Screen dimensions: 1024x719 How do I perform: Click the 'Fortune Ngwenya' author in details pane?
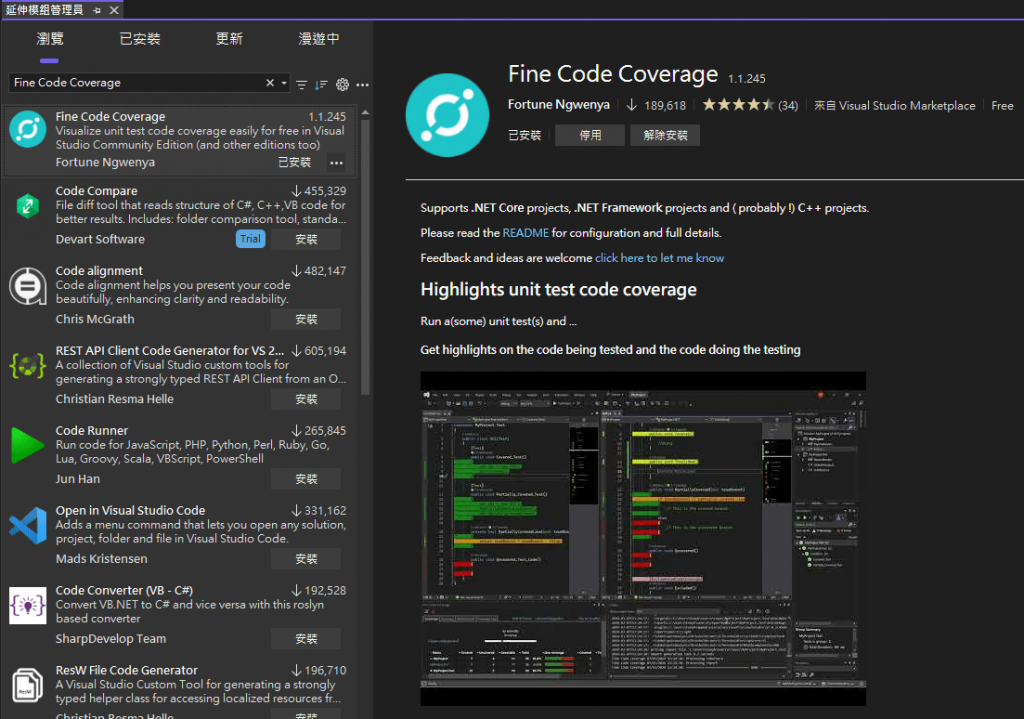pos(558,104)
